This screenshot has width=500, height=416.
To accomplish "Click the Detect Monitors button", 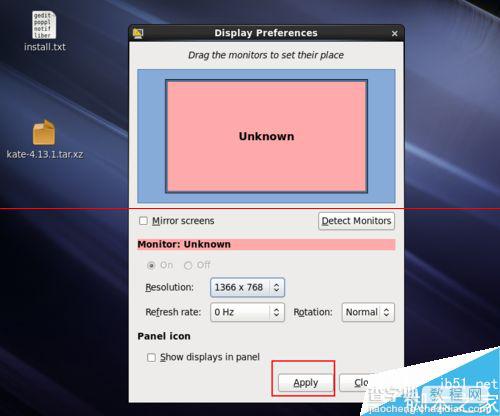I will click(x=356, y=221).
